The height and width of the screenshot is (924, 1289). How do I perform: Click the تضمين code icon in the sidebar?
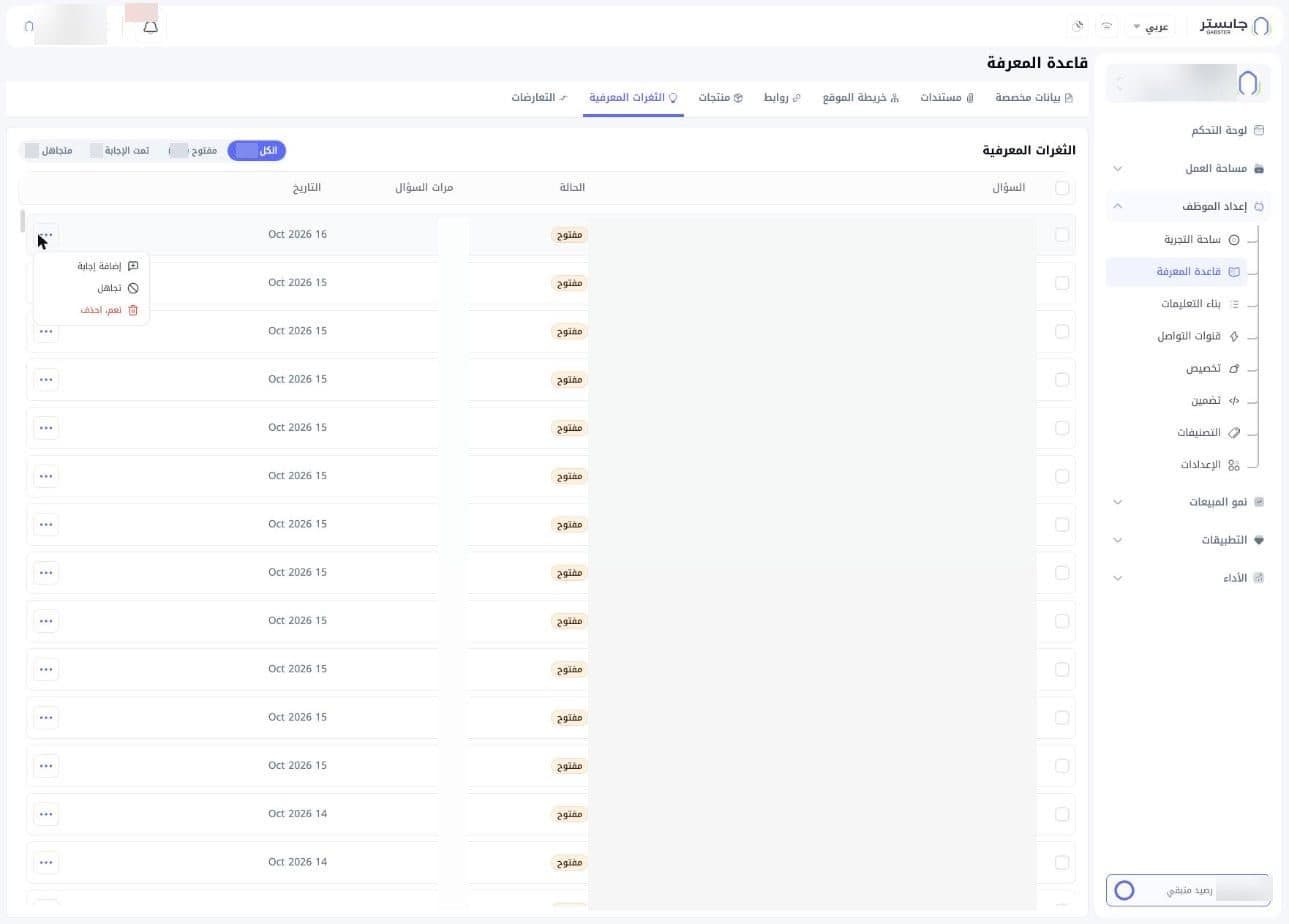click(x=1234, y=400)
